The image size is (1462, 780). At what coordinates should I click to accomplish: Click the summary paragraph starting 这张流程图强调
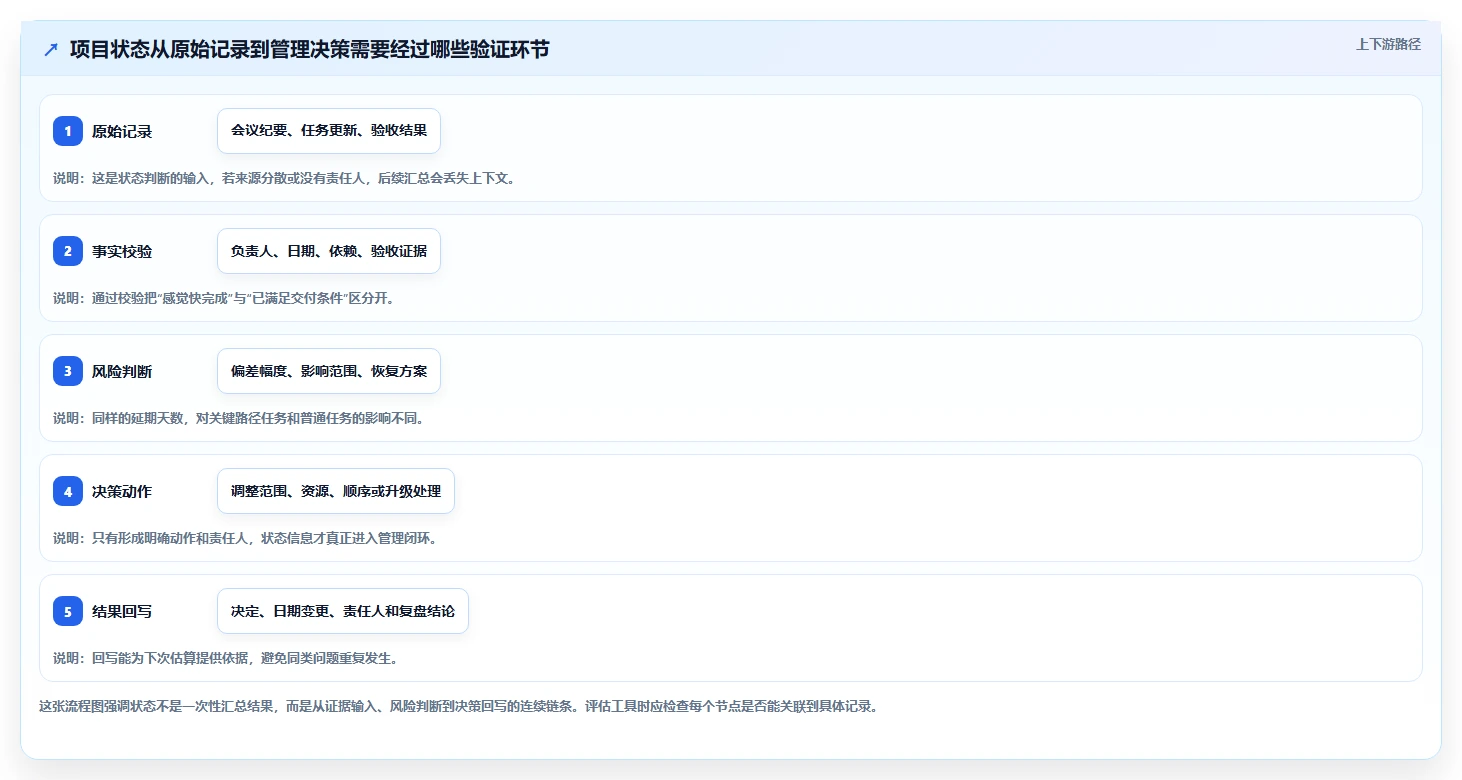pyautogui.click(x=459, y=706)
